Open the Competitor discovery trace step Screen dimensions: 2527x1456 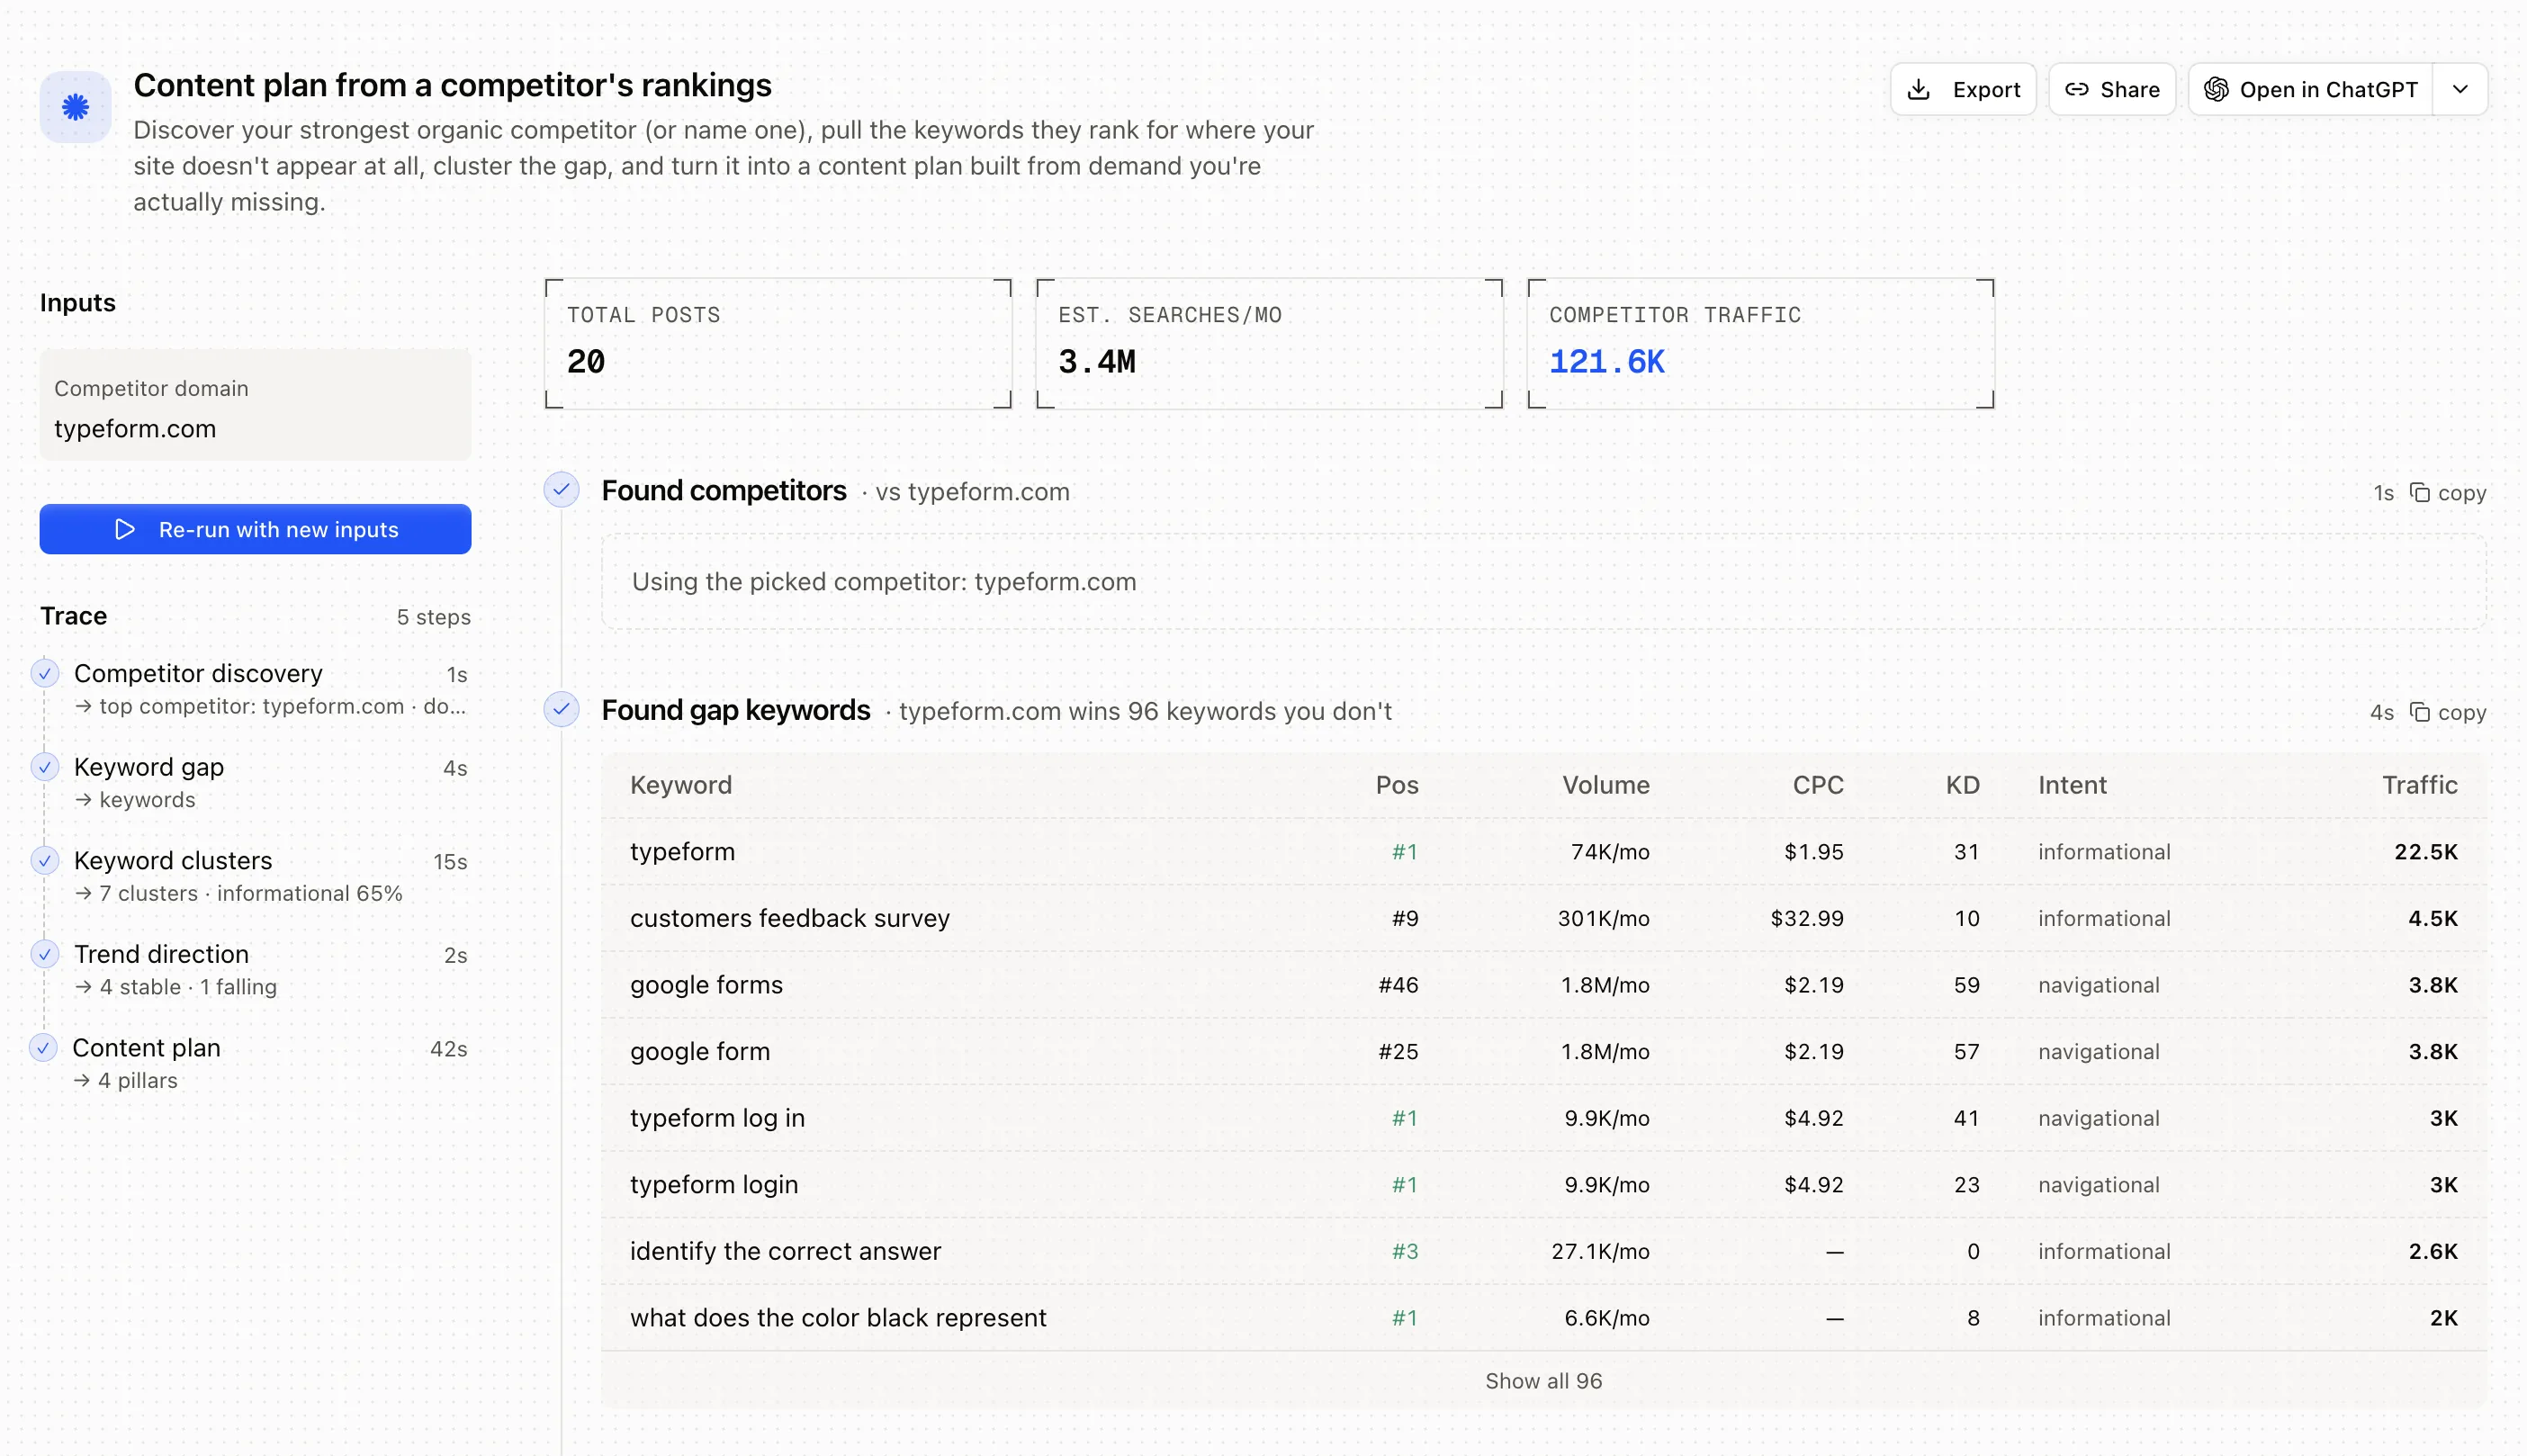tap(270, 689)
